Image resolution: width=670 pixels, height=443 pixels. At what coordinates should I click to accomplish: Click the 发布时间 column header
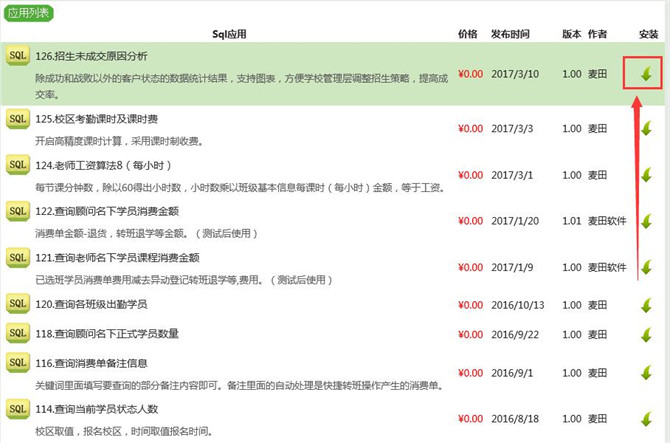510,34
